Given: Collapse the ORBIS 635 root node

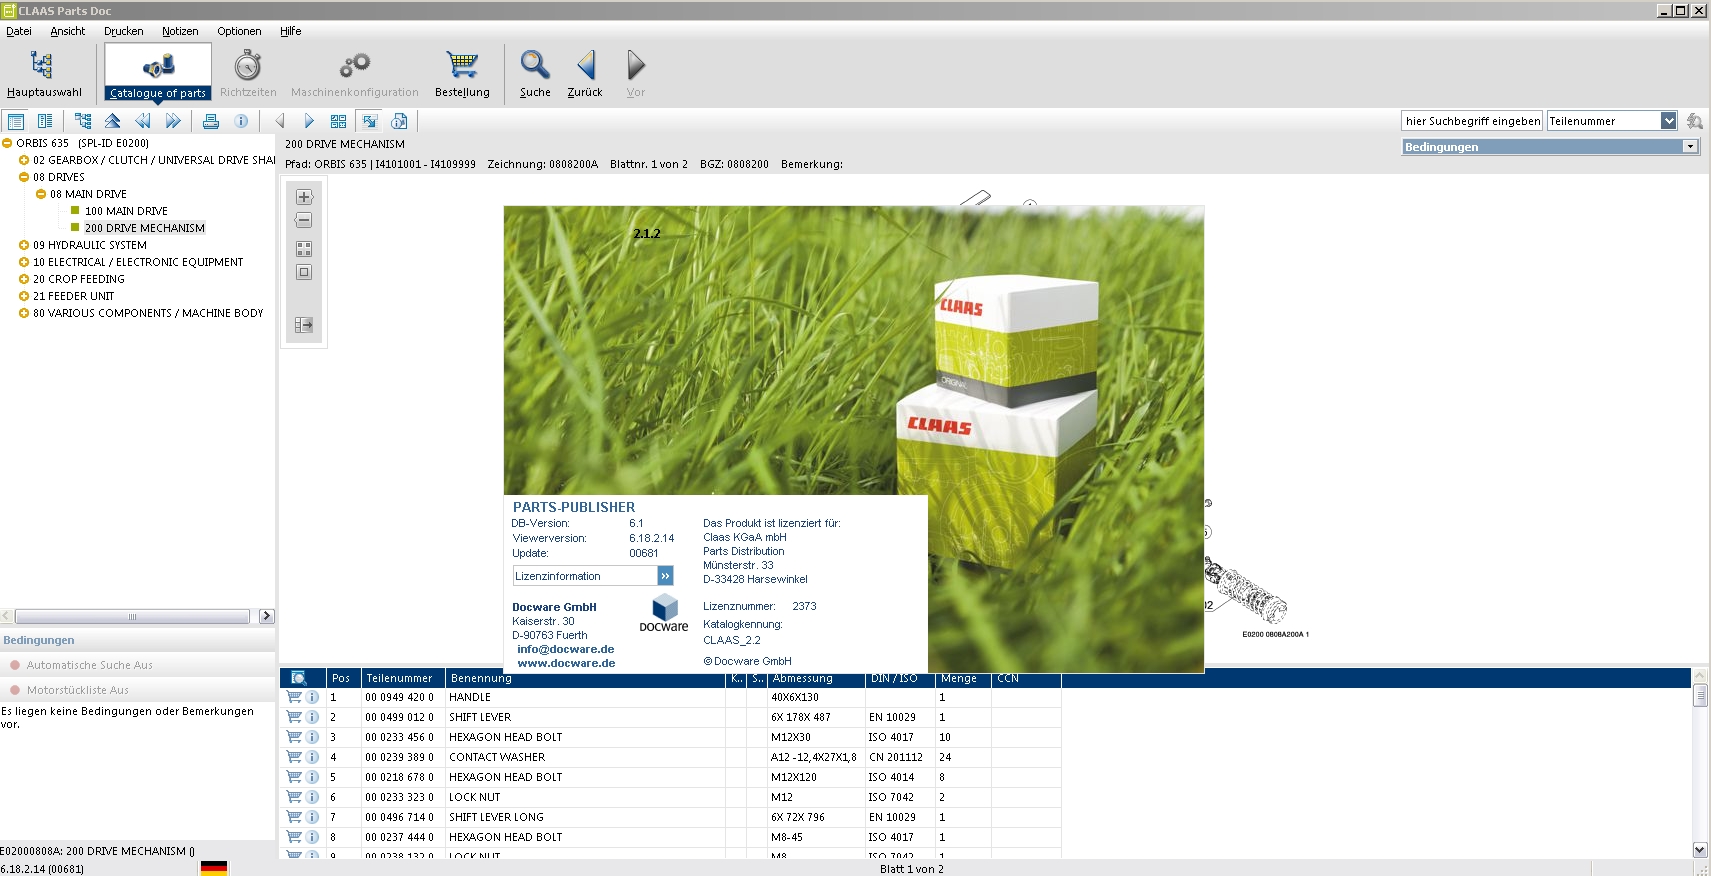Looking at the screenshot, I should [x=7, y=143].
